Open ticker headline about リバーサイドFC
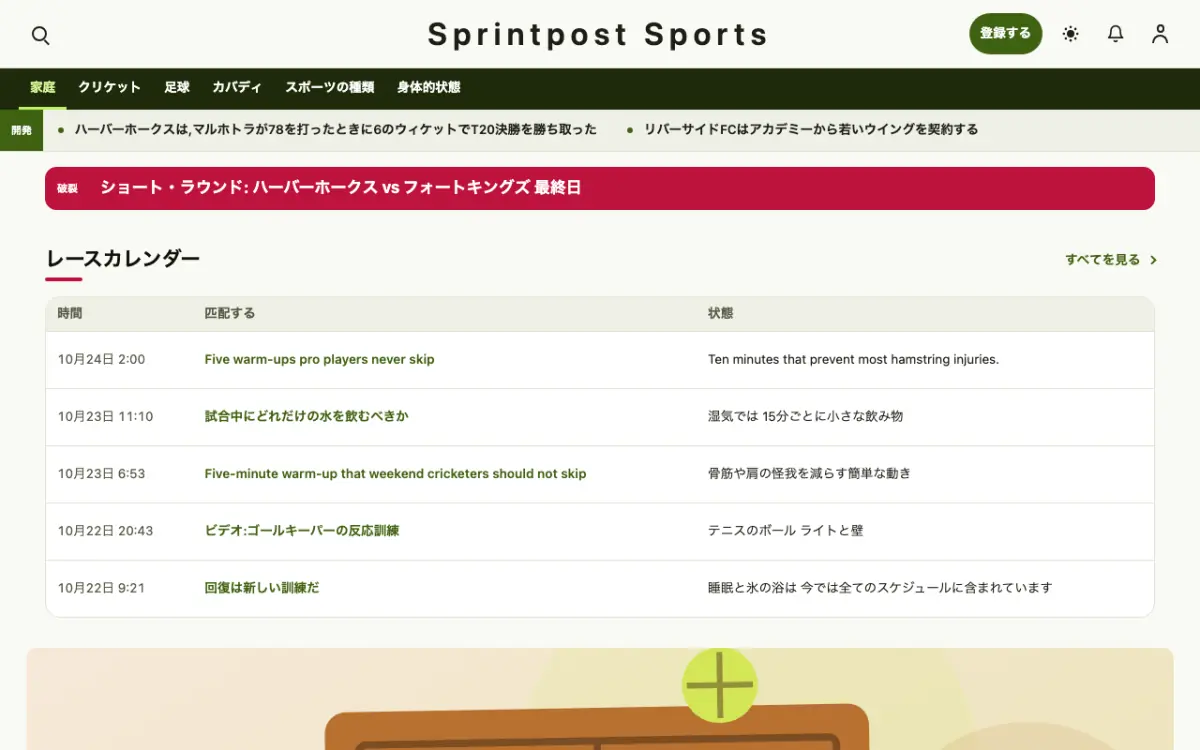1200x750 pixels. pyautogui.click(x=811, y=130)
